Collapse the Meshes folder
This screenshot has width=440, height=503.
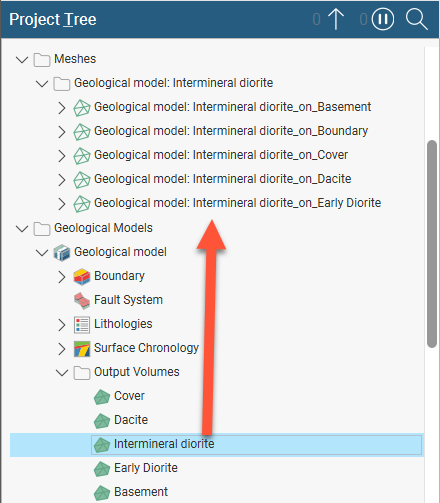tap(22, 60)
